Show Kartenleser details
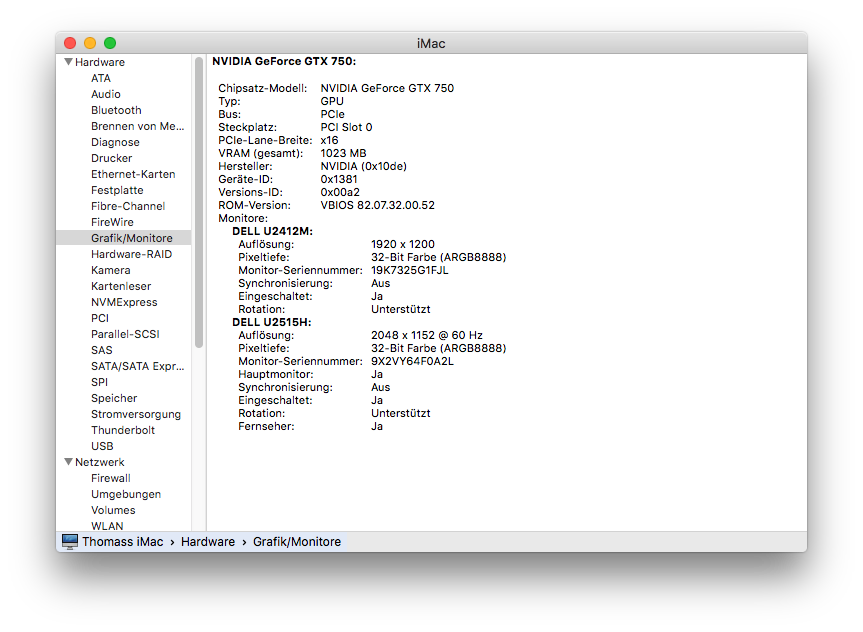863x632 pixels. click(x=121, y=286)
